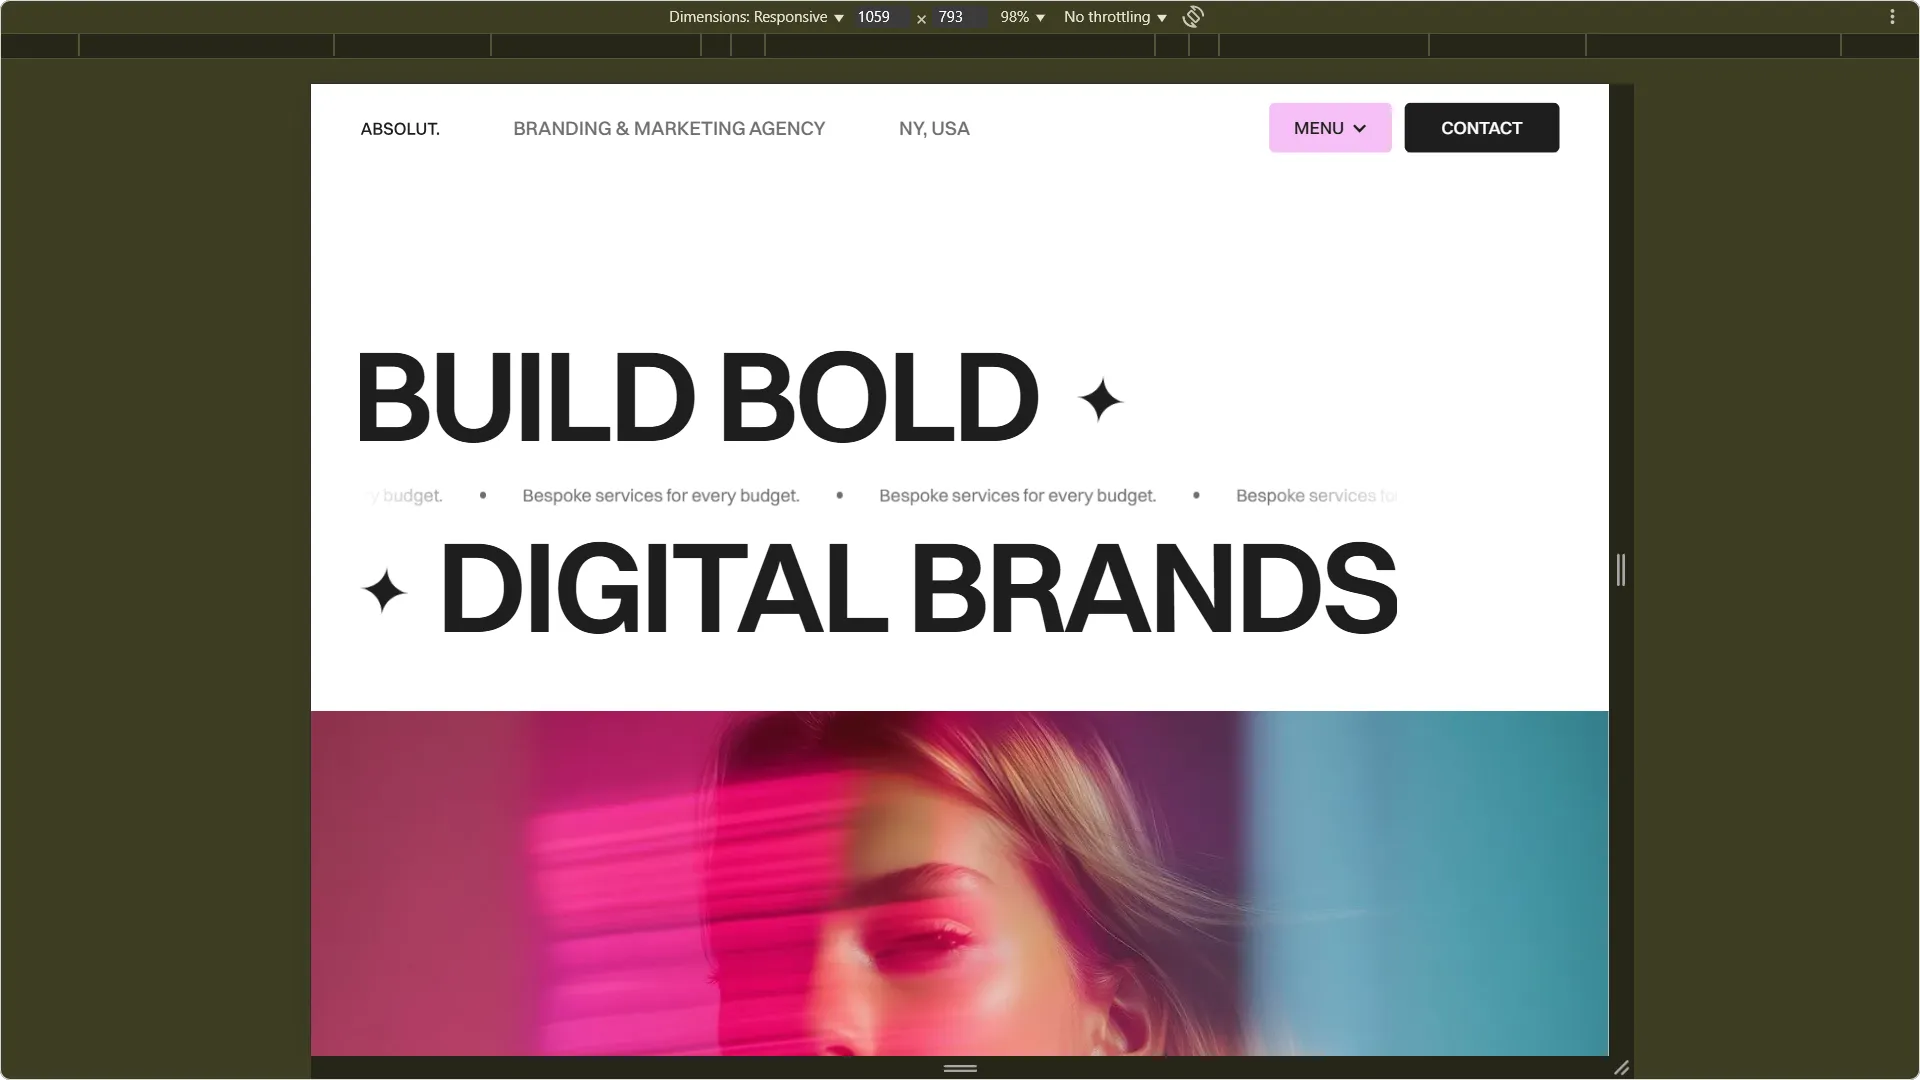Click the hero portrait image

(x=960, y=883)
